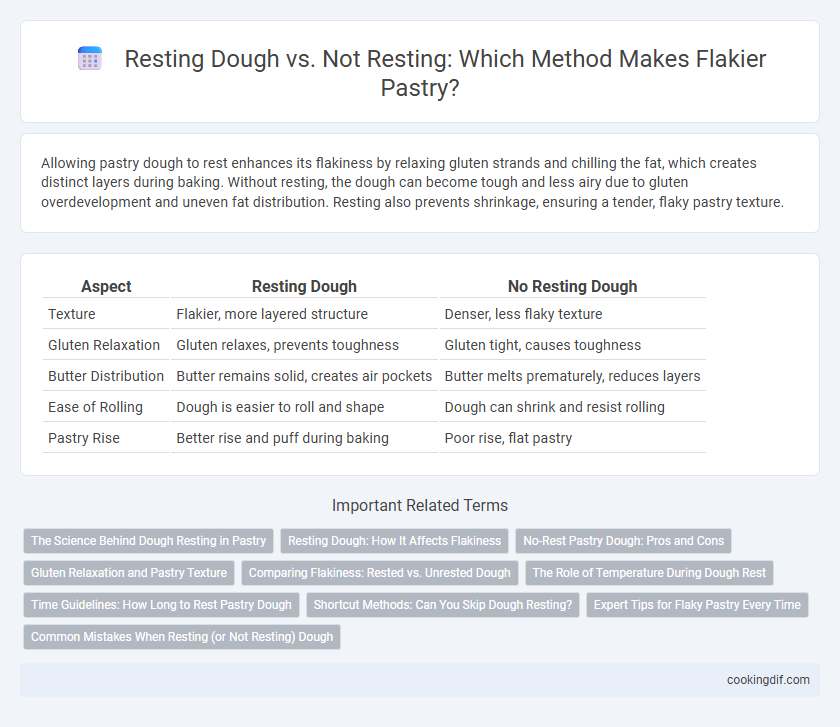Click 'Comparing Flakiness: Rested vs. Unrested Dough'
This screenshot has width=840, height=727.
380,573
